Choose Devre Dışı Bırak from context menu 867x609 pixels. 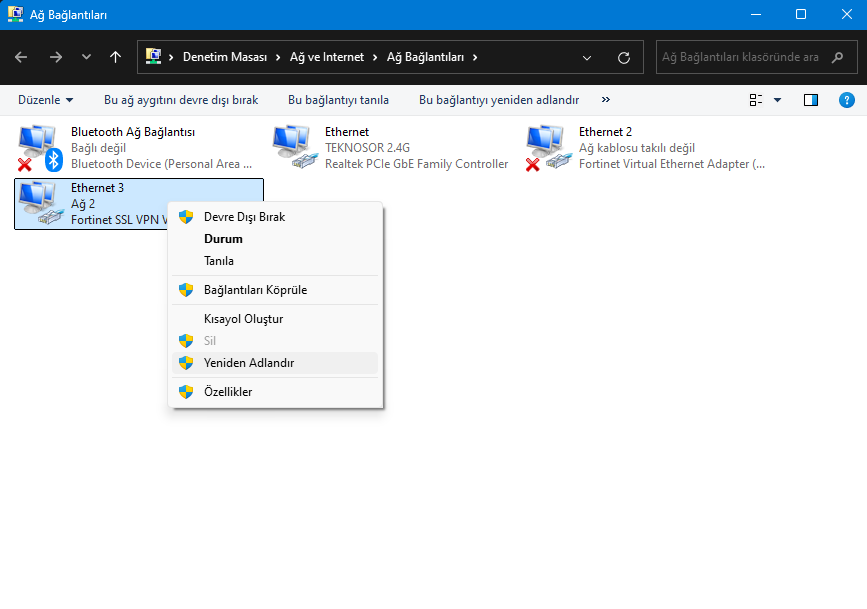[244, 217]
